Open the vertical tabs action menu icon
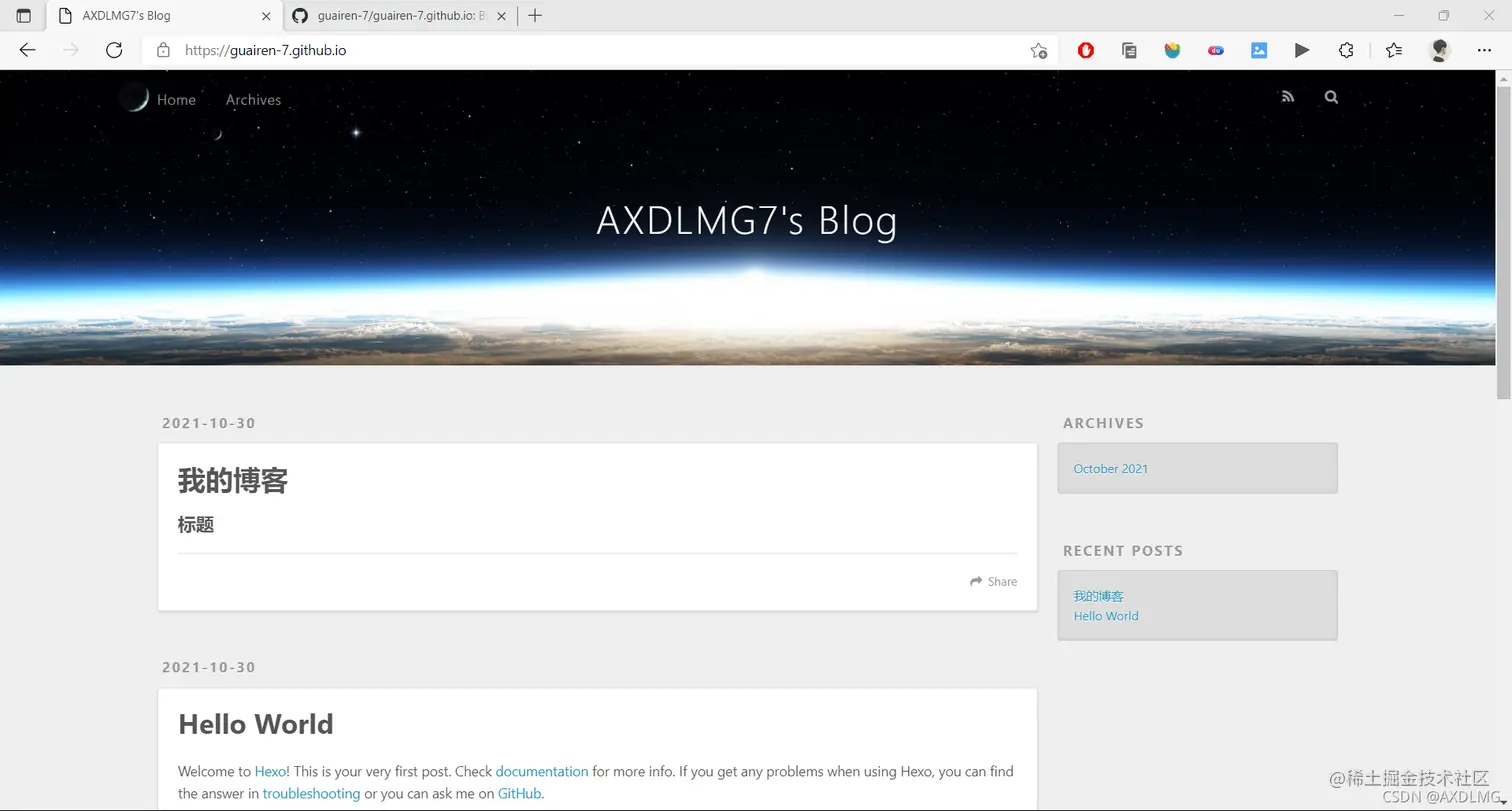 pyautogui.click(x=24, y=16)
